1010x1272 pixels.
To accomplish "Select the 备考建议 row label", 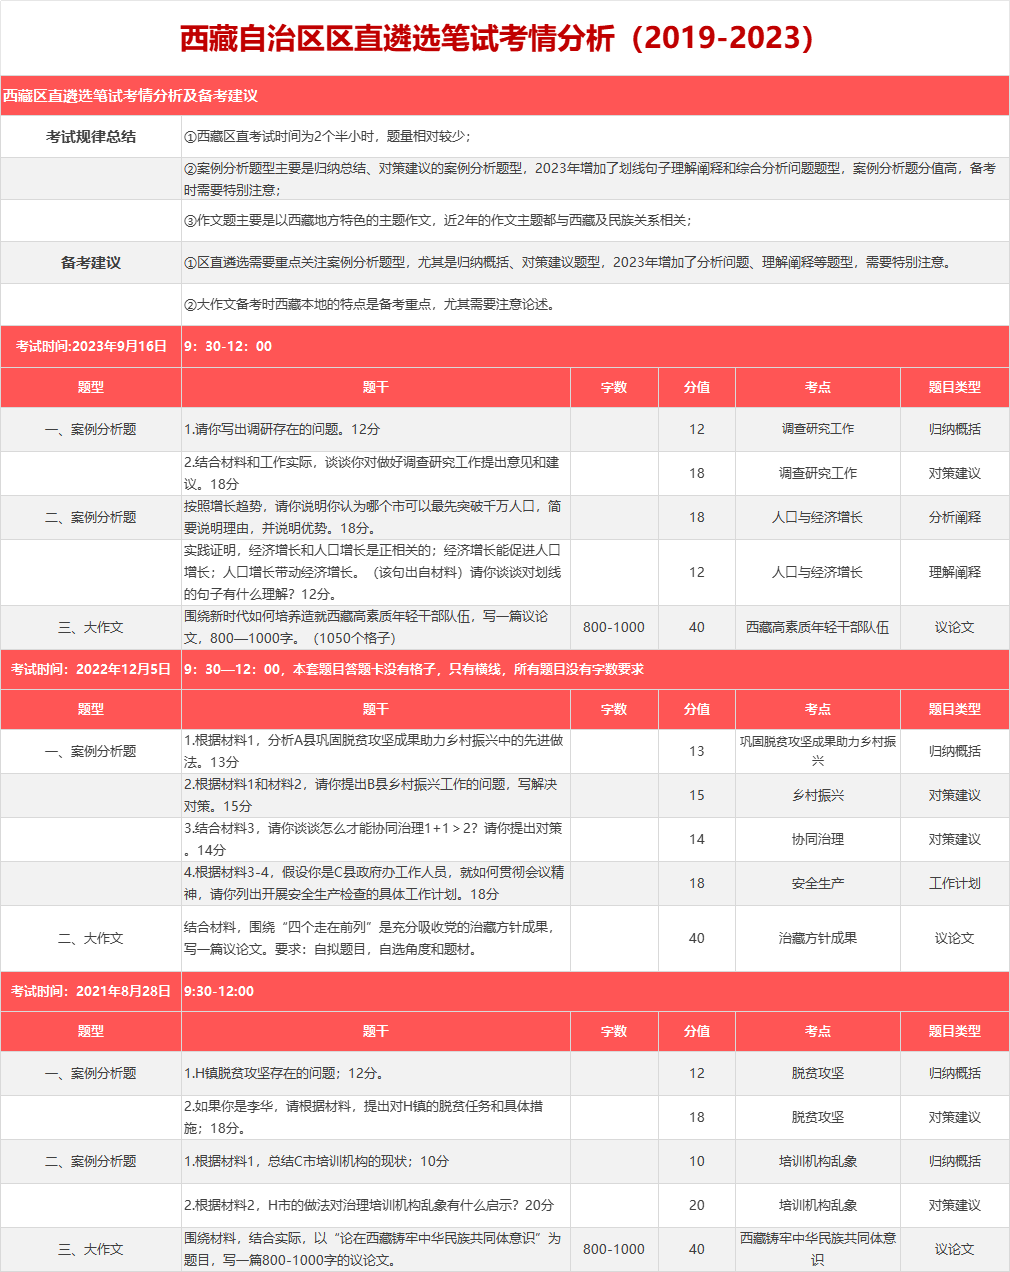I will 91,263.
